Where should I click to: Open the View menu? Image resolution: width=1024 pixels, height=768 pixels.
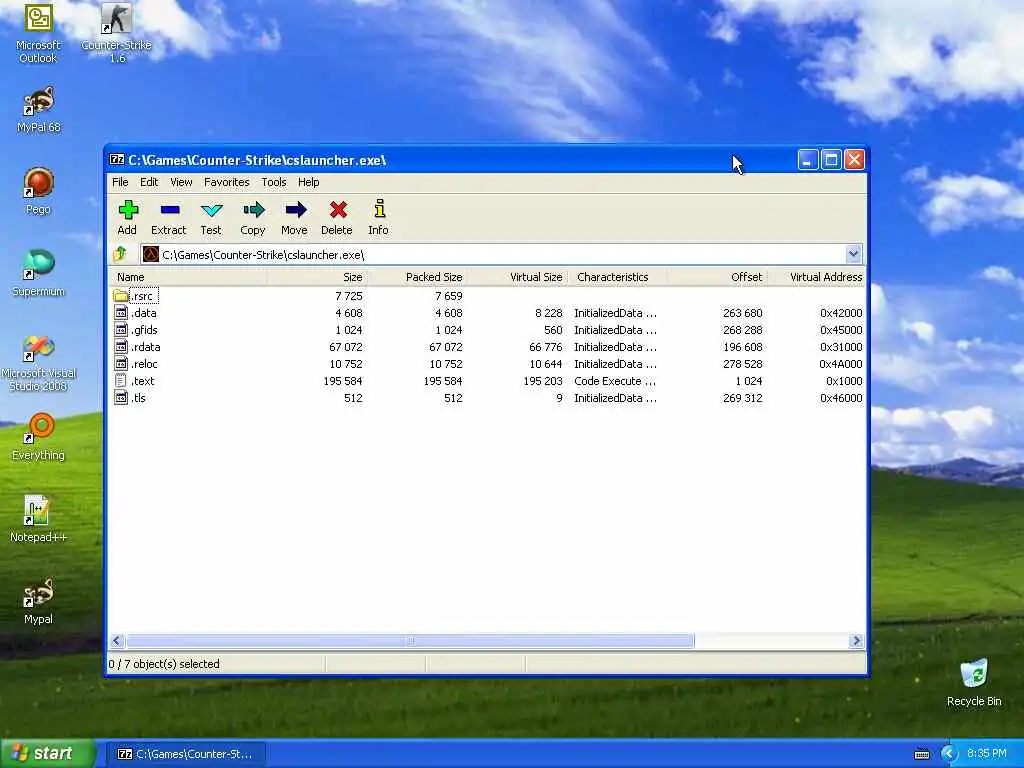pos(181,182)
